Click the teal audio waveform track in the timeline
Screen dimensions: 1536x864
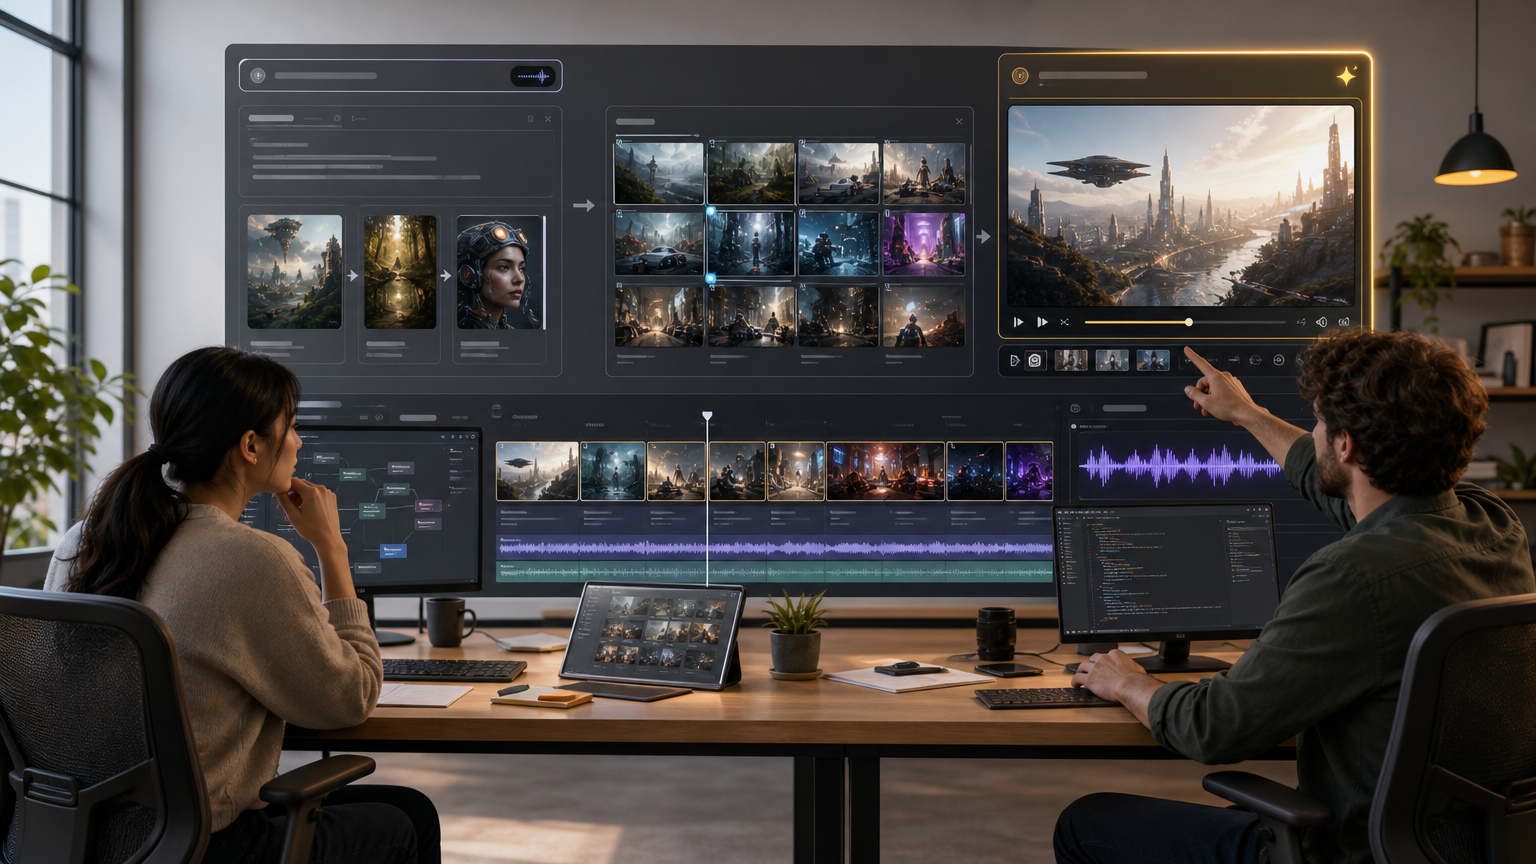point(775,572)
